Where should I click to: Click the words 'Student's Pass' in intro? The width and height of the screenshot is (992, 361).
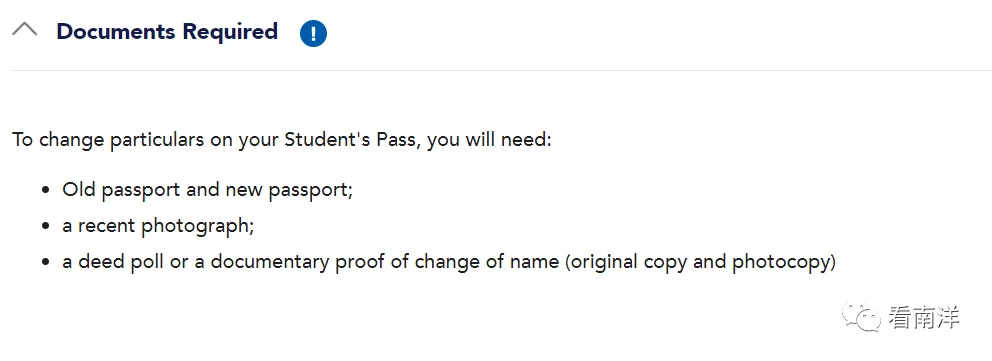click(x=351, y=138)
